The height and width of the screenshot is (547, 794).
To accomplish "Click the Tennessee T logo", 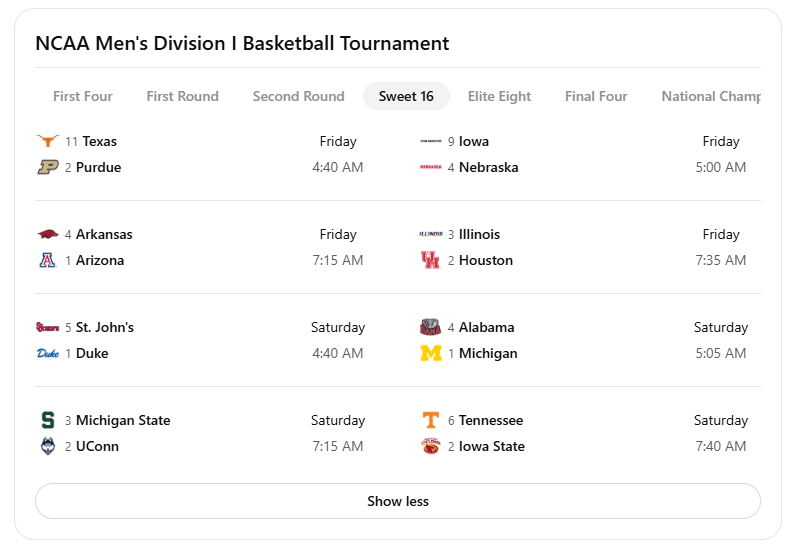I will 430,420.
